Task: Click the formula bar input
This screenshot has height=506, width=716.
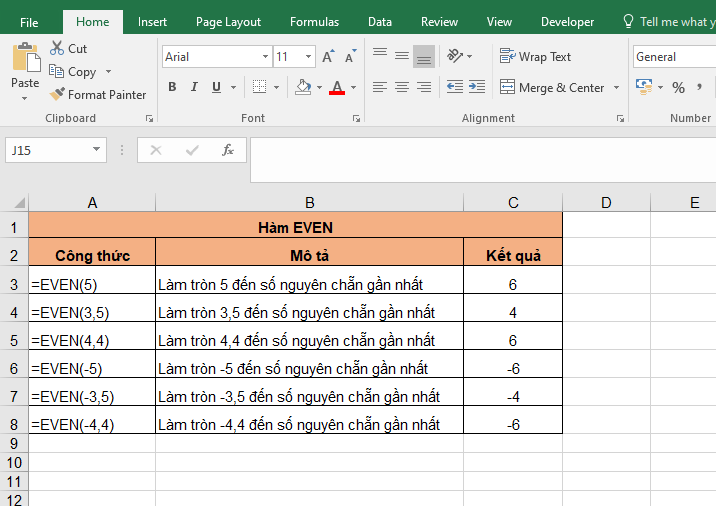Action: tap(483, 160)
